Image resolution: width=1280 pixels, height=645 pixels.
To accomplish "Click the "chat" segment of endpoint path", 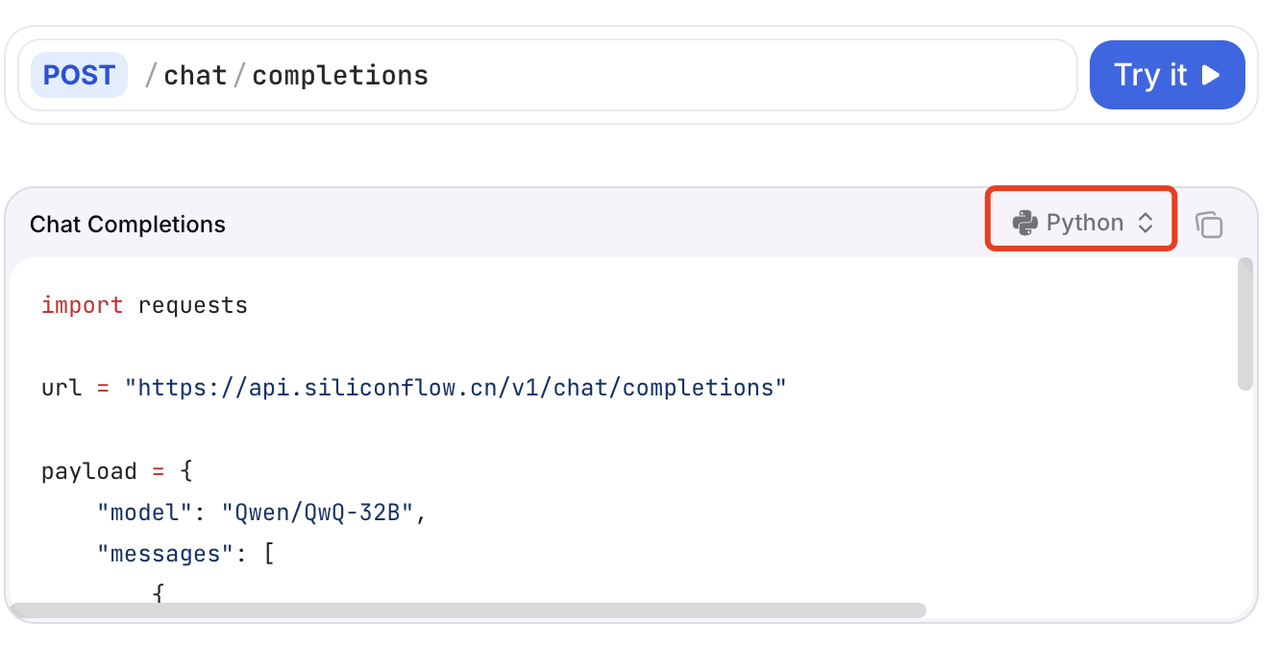I will tap(195, 75).
